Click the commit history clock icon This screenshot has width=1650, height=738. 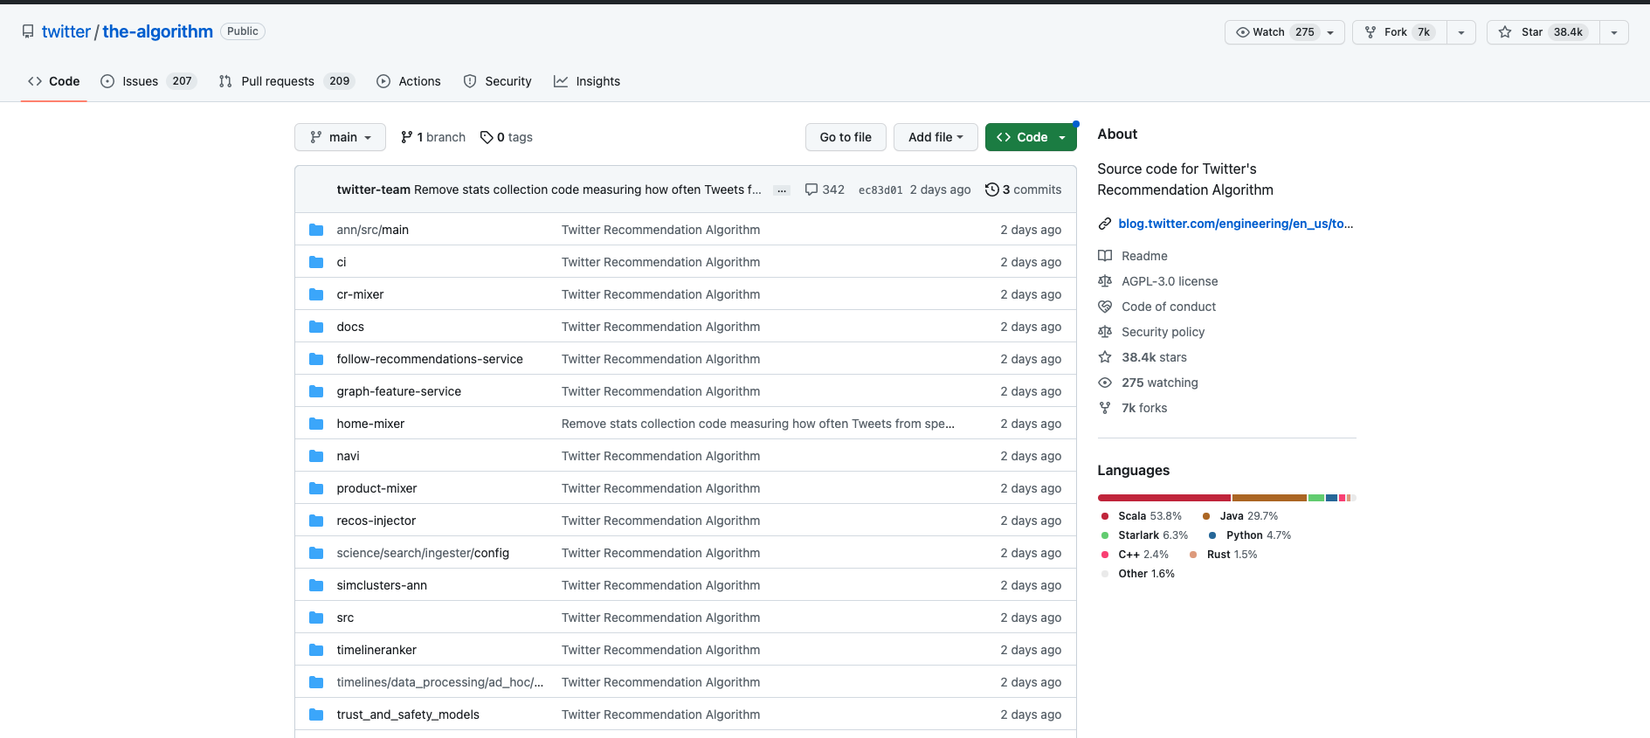tap(991, 190)
